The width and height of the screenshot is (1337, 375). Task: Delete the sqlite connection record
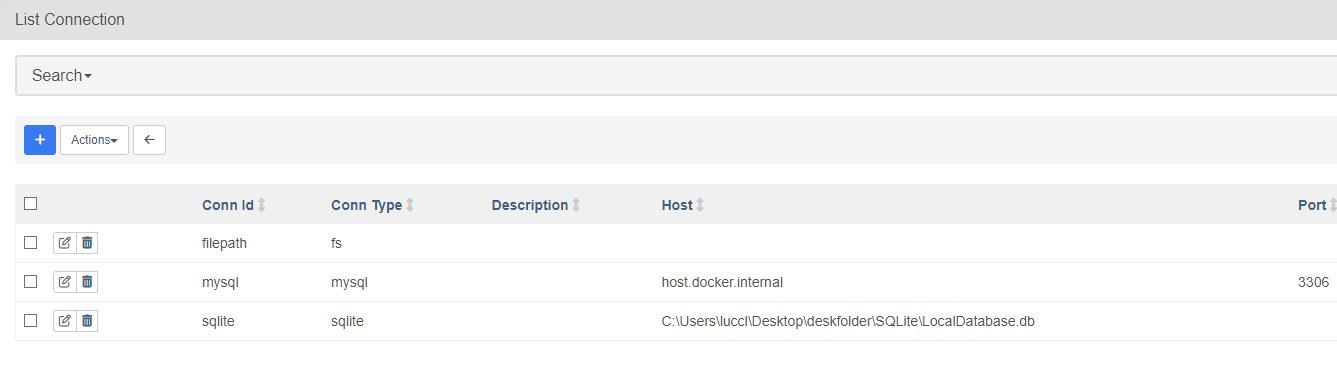tap(87, 321)
